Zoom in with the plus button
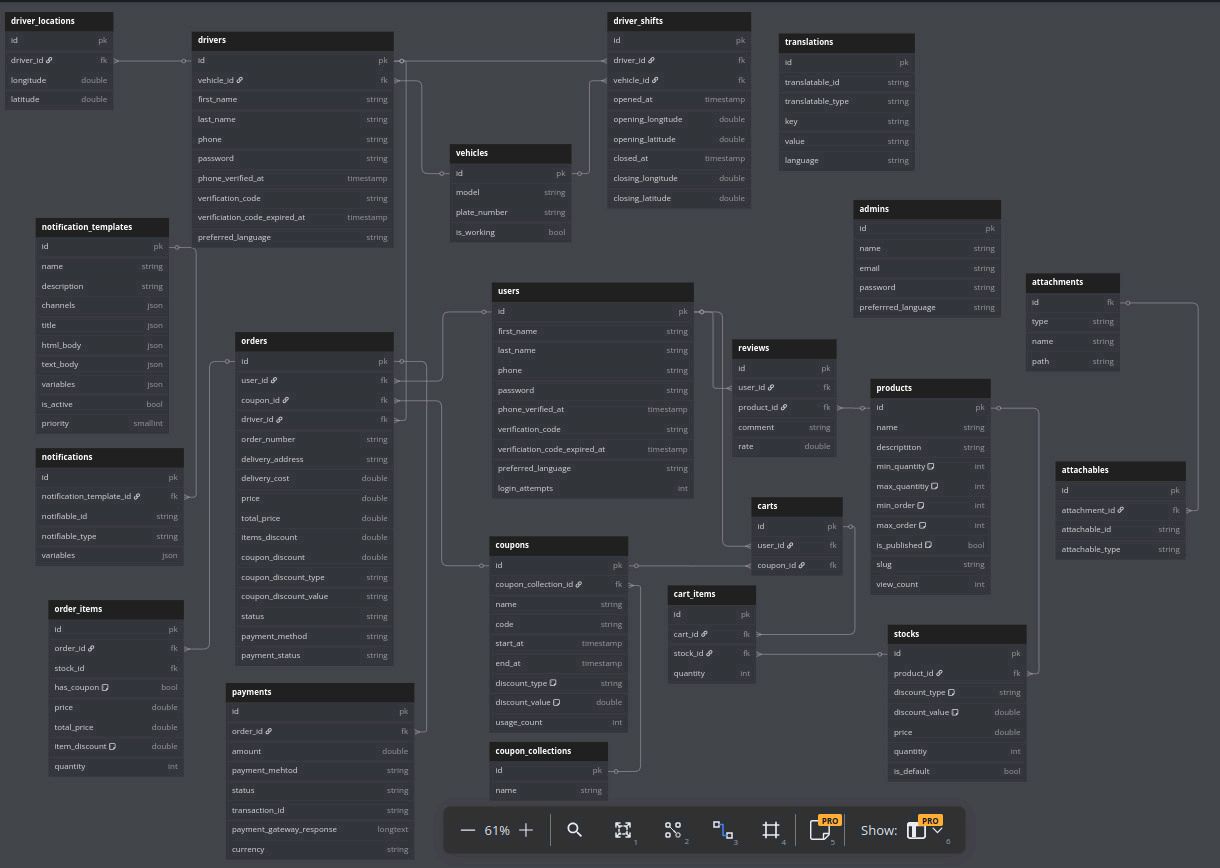The height and width of the screenshot is (868, 1220). click(x=526, y=830)
